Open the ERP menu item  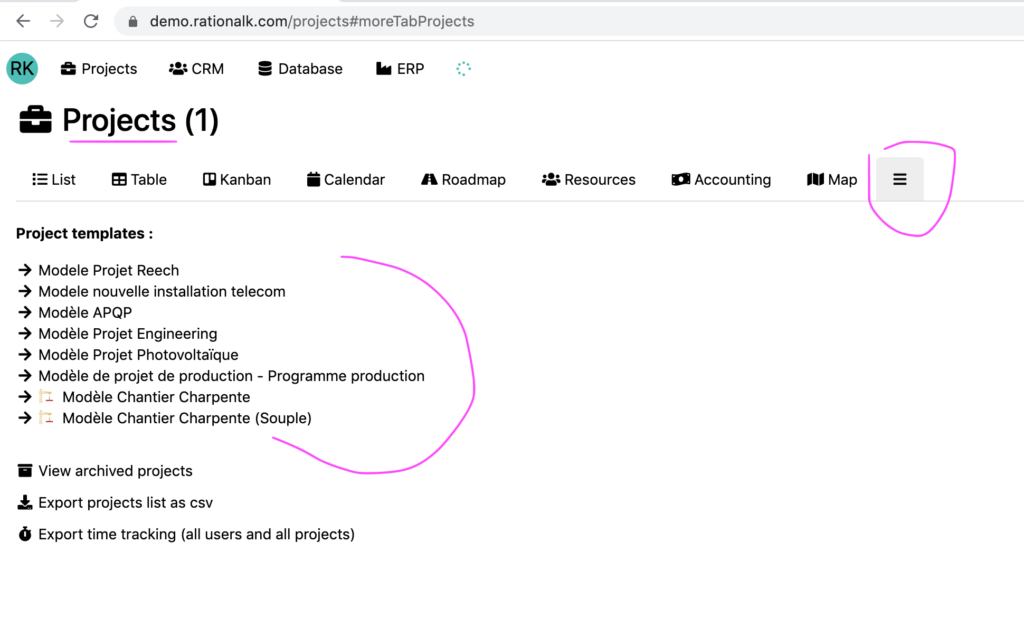click(x=400, y=68)
